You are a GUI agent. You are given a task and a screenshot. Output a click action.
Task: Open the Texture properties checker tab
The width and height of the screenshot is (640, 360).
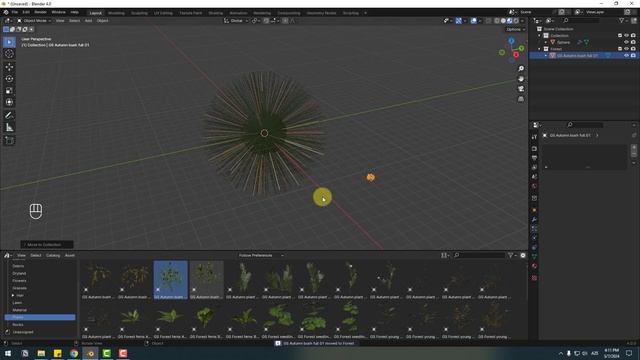(534, 278)
